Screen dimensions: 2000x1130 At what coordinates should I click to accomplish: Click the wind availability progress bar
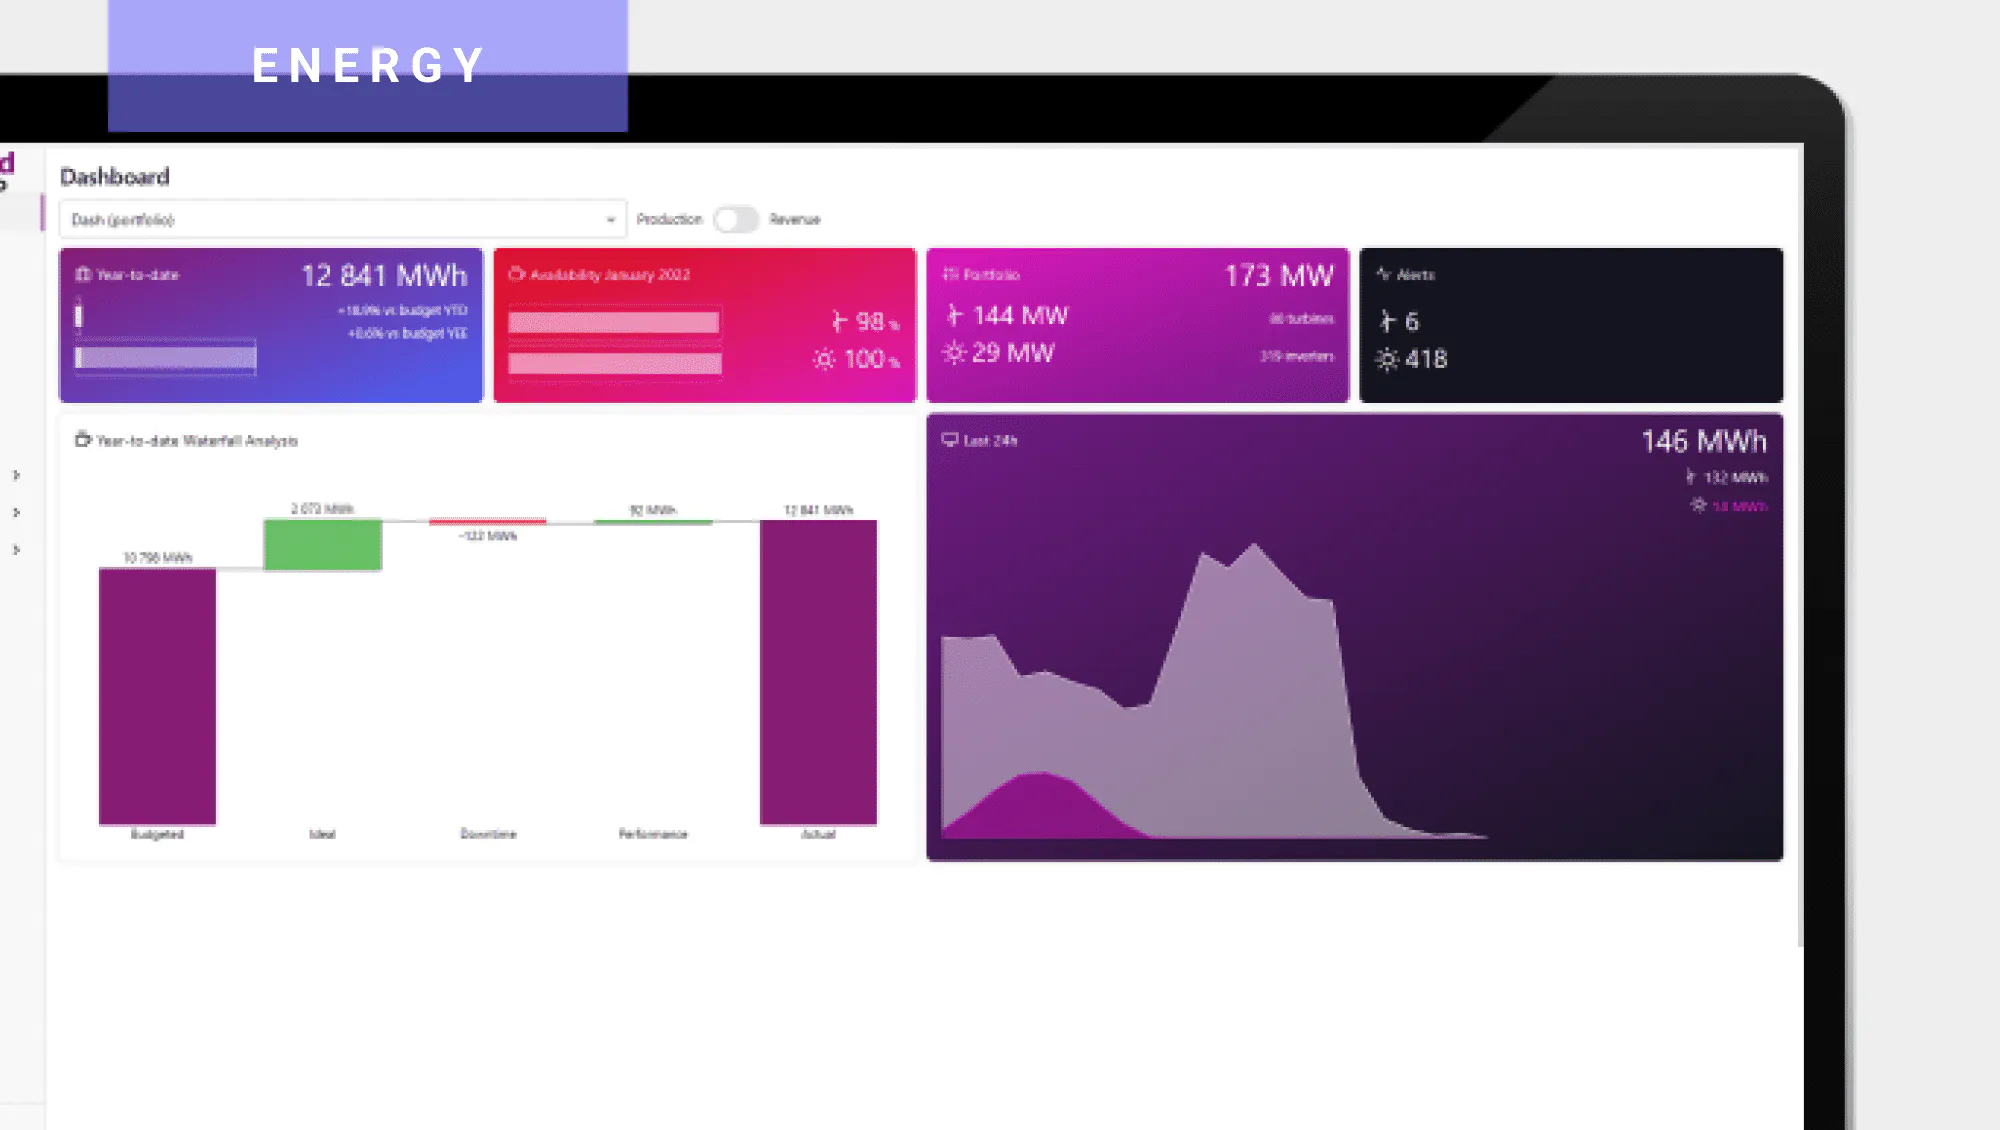[614, 322]
